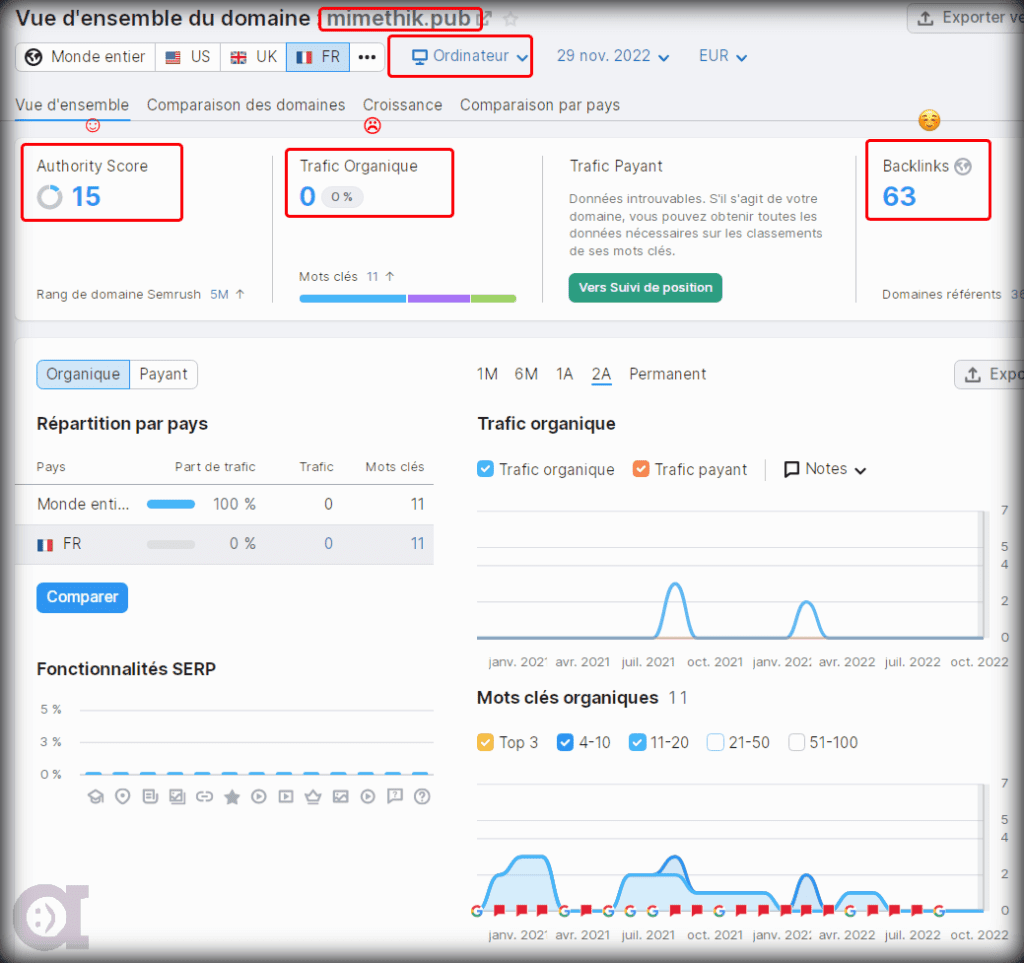Uncheck the Trafic organique checkbox
1024x963 pixels.
pos(486,469)
